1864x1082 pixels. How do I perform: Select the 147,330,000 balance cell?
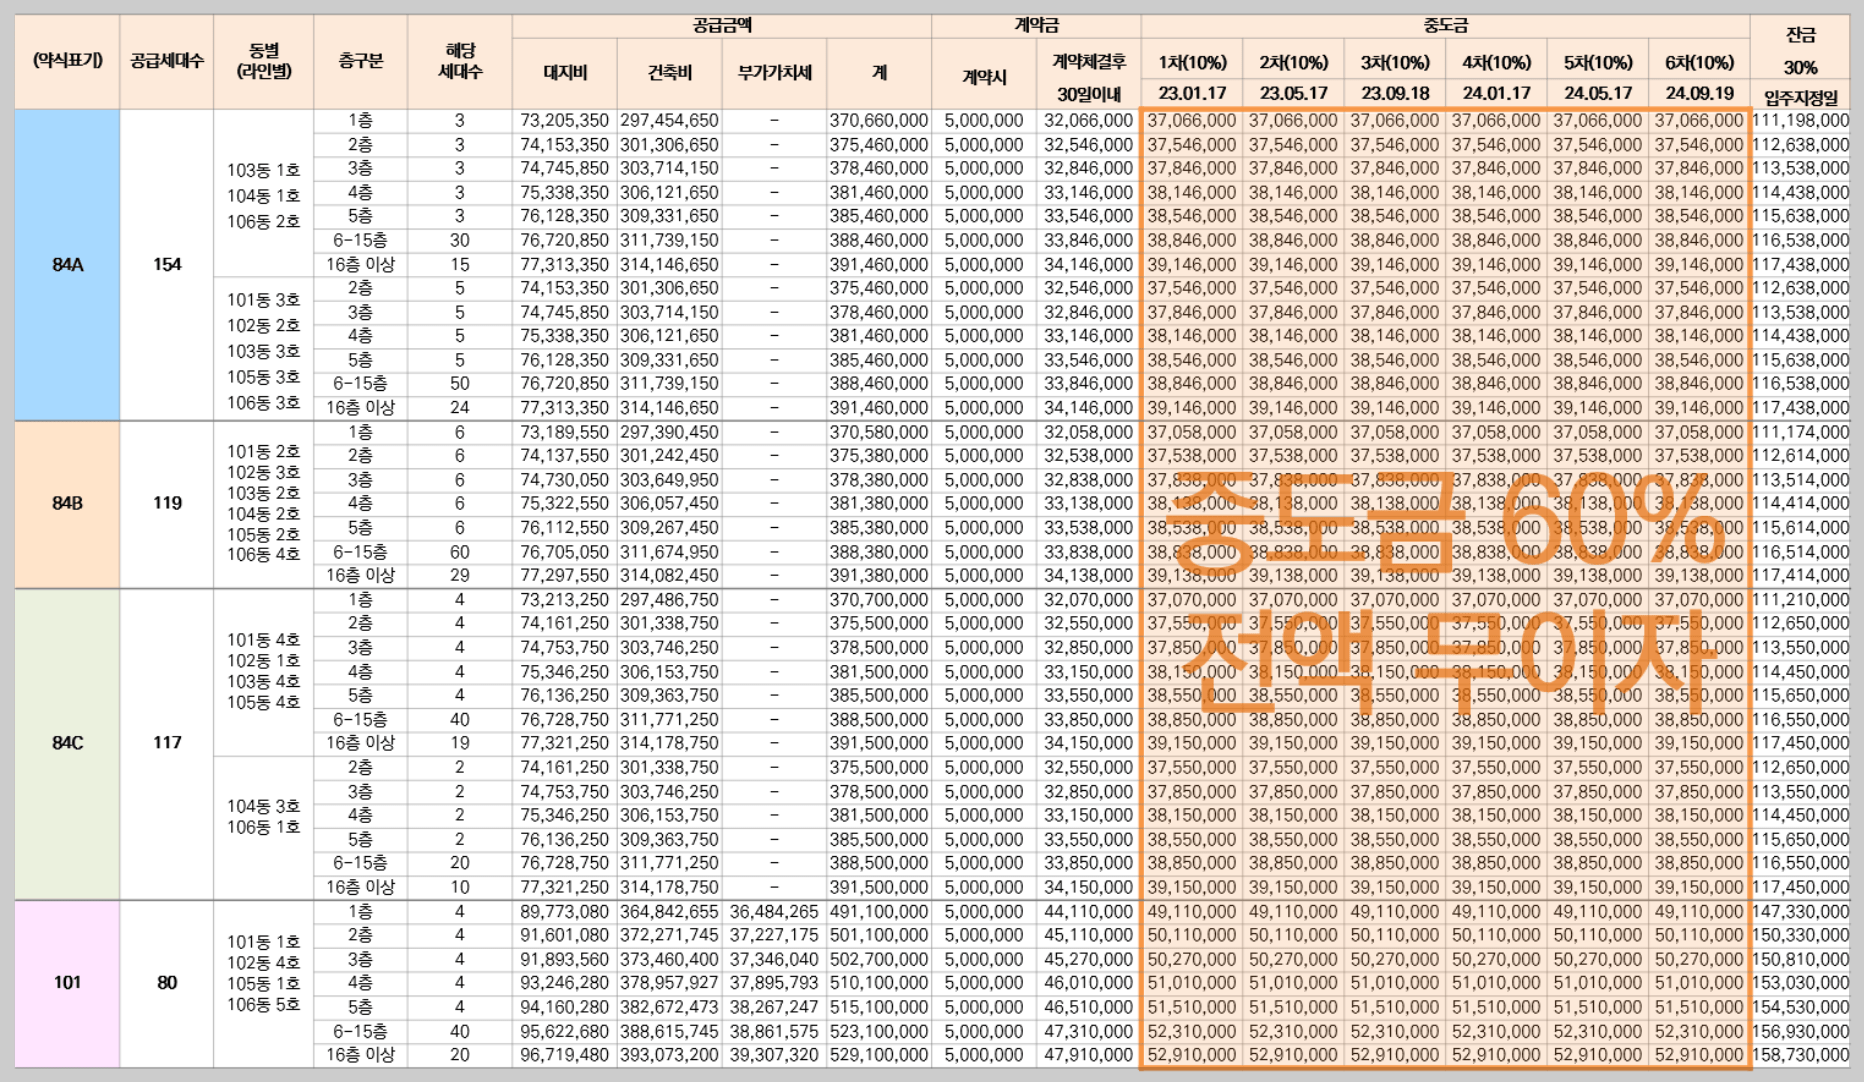point(1800,912)
